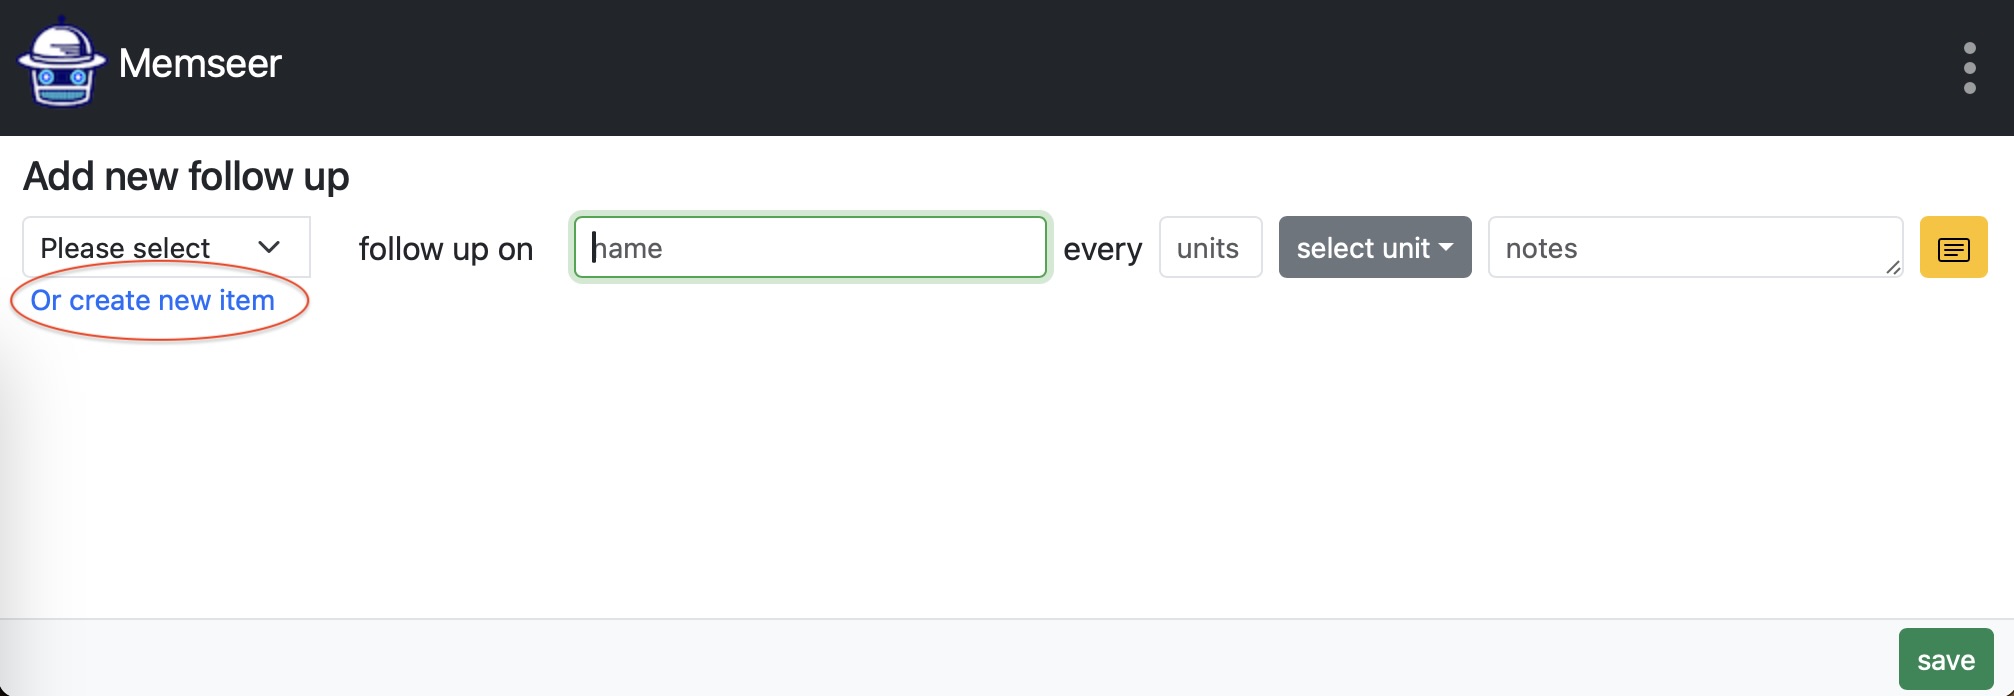
Task: Click the Memseer robot logo icon
Action: point(61,62)
